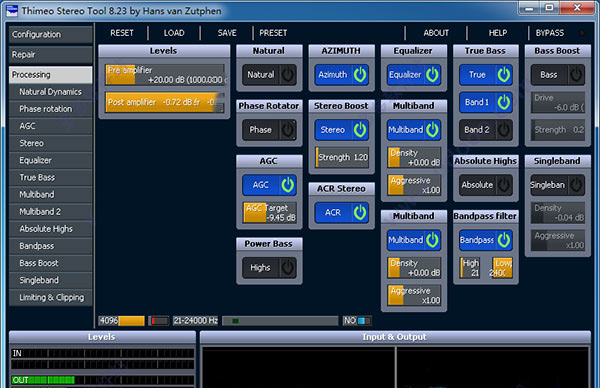600x388 pixels.
Task: Adjust Stereo Boost Strength slider
Action: [342, 157]
